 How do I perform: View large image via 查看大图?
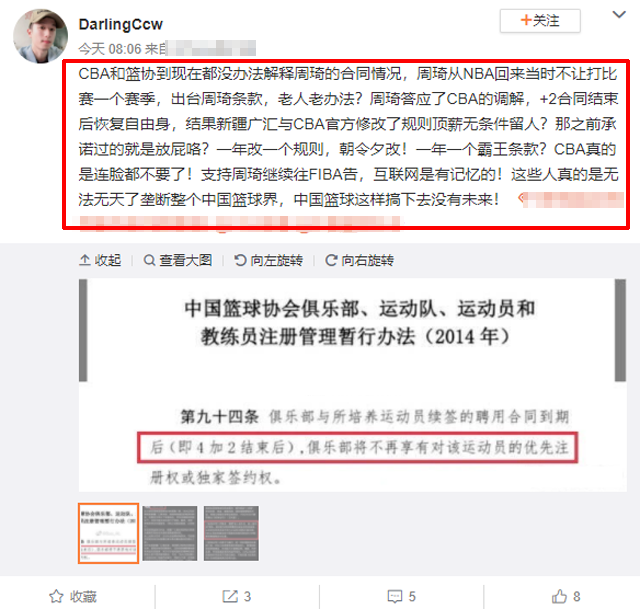pos(178,260)
